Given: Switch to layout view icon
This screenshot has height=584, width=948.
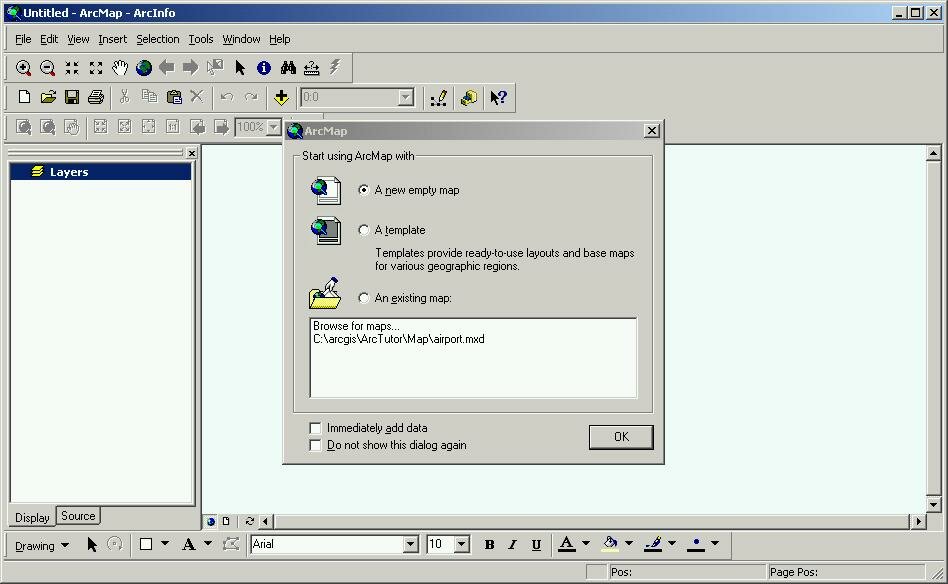Looking at the screenshot, I should pos(226,521).
